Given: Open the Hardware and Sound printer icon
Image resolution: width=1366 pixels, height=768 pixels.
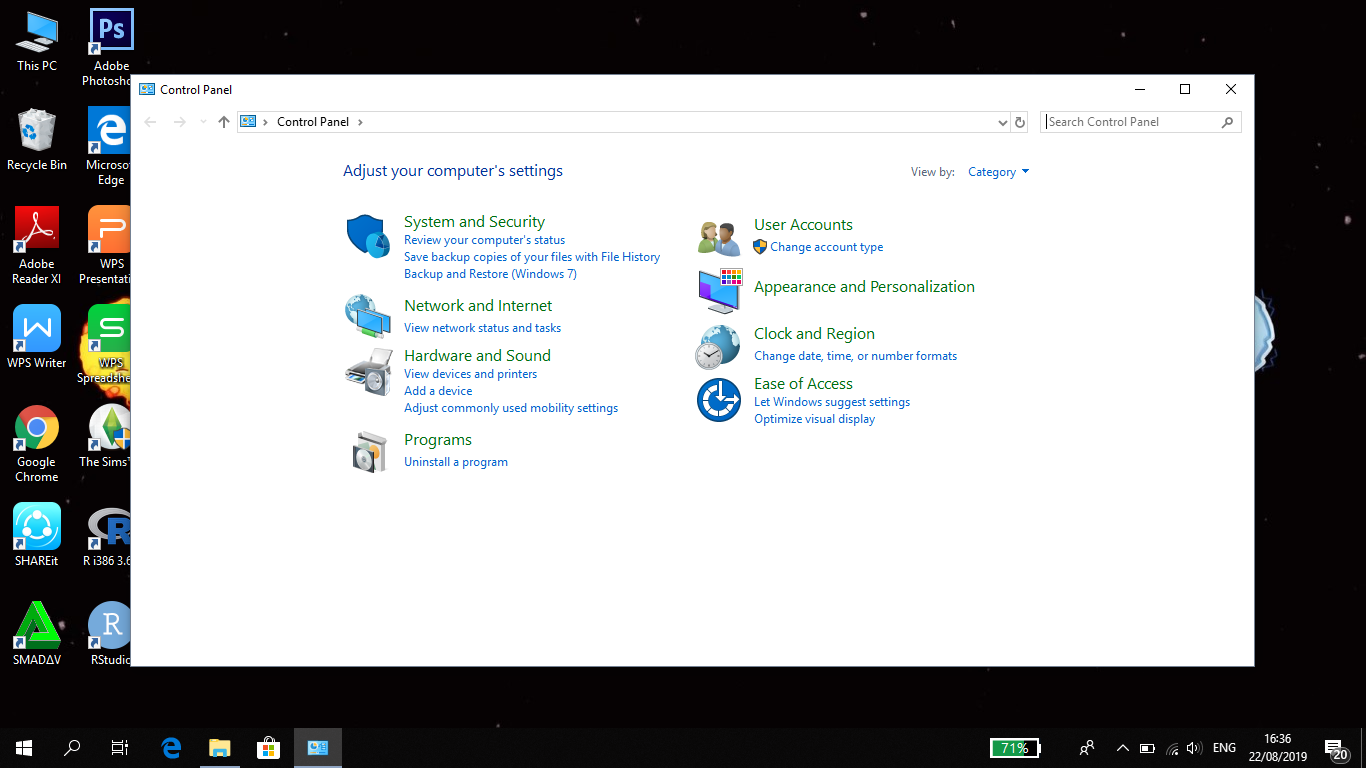Looking at the screenshot, I should coord(368,373).
